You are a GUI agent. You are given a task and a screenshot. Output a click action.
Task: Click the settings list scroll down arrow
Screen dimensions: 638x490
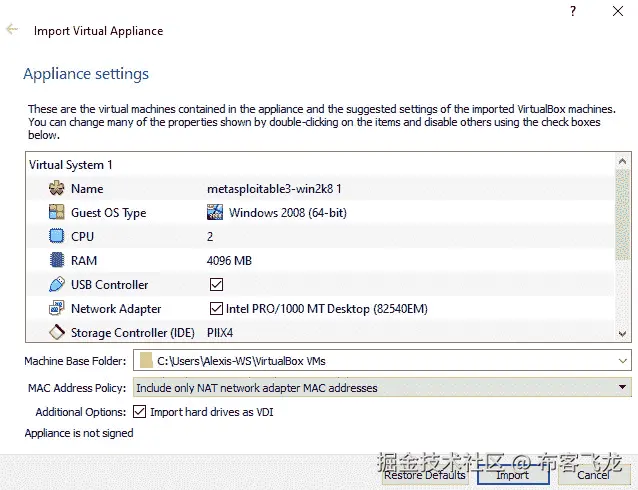coord(622,334)
